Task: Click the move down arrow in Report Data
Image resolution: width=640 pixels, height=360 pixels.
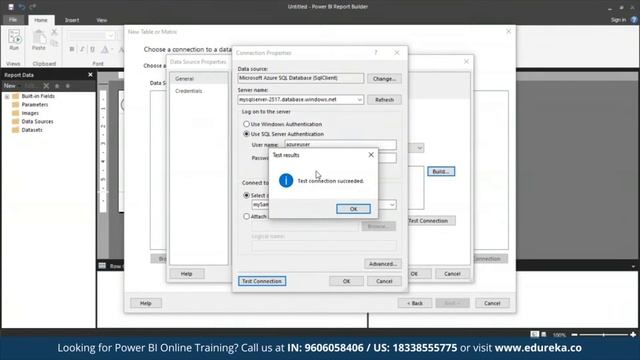Action: [68, 86]
